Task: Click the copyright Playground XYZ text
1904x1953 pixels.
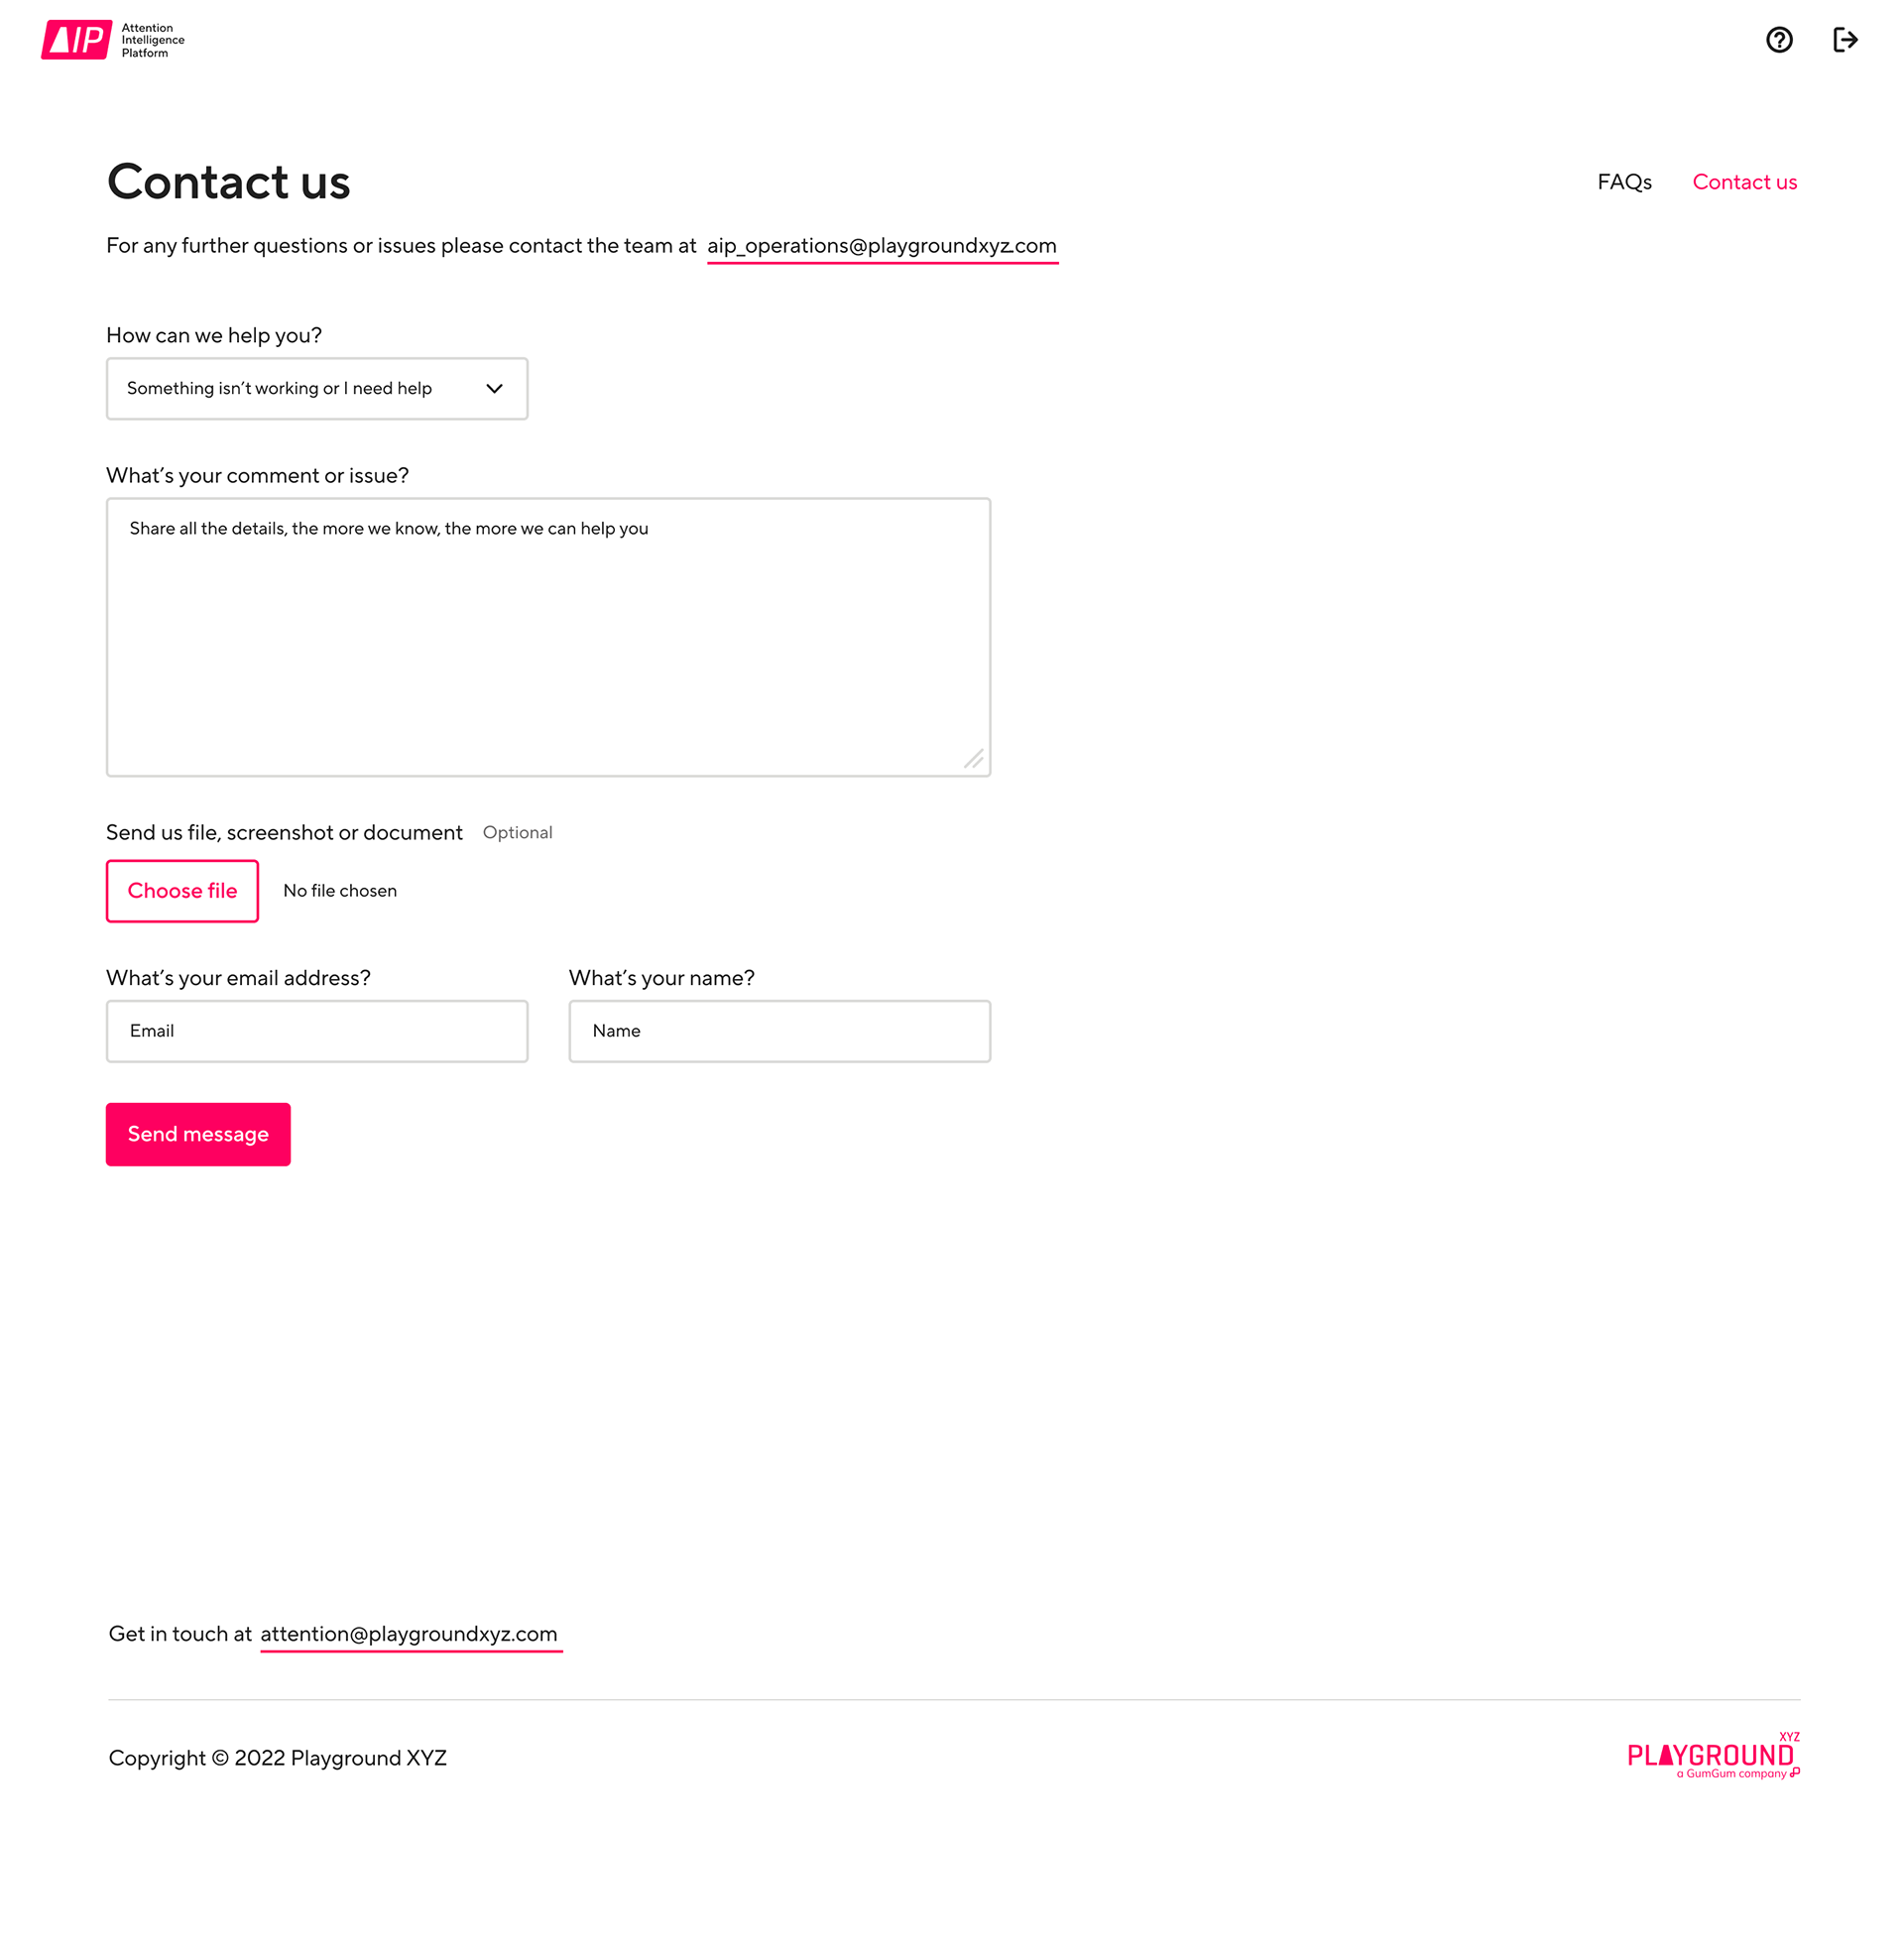Action: pyautogui.click(x=277, y=1758)
